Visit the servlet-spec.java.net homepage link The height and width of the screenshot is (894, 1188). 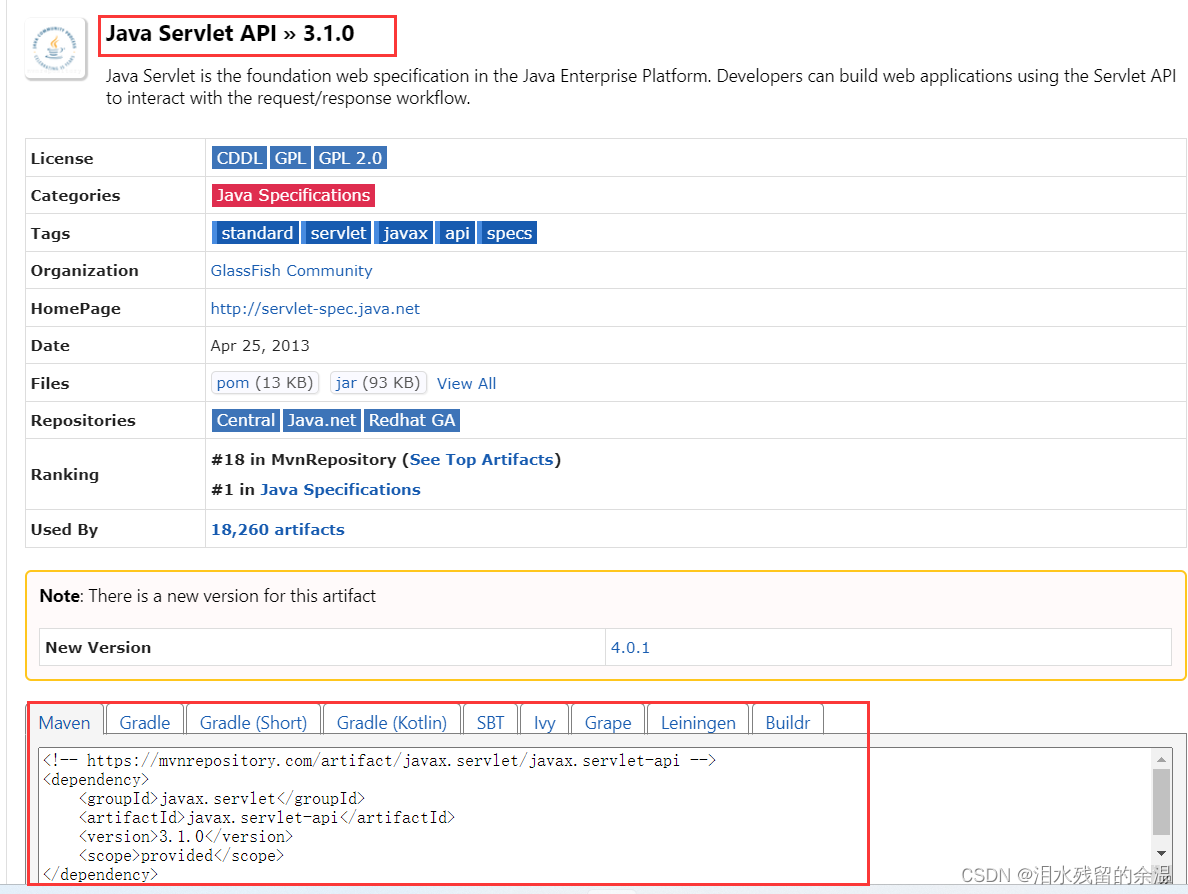(x=315, y=308)
